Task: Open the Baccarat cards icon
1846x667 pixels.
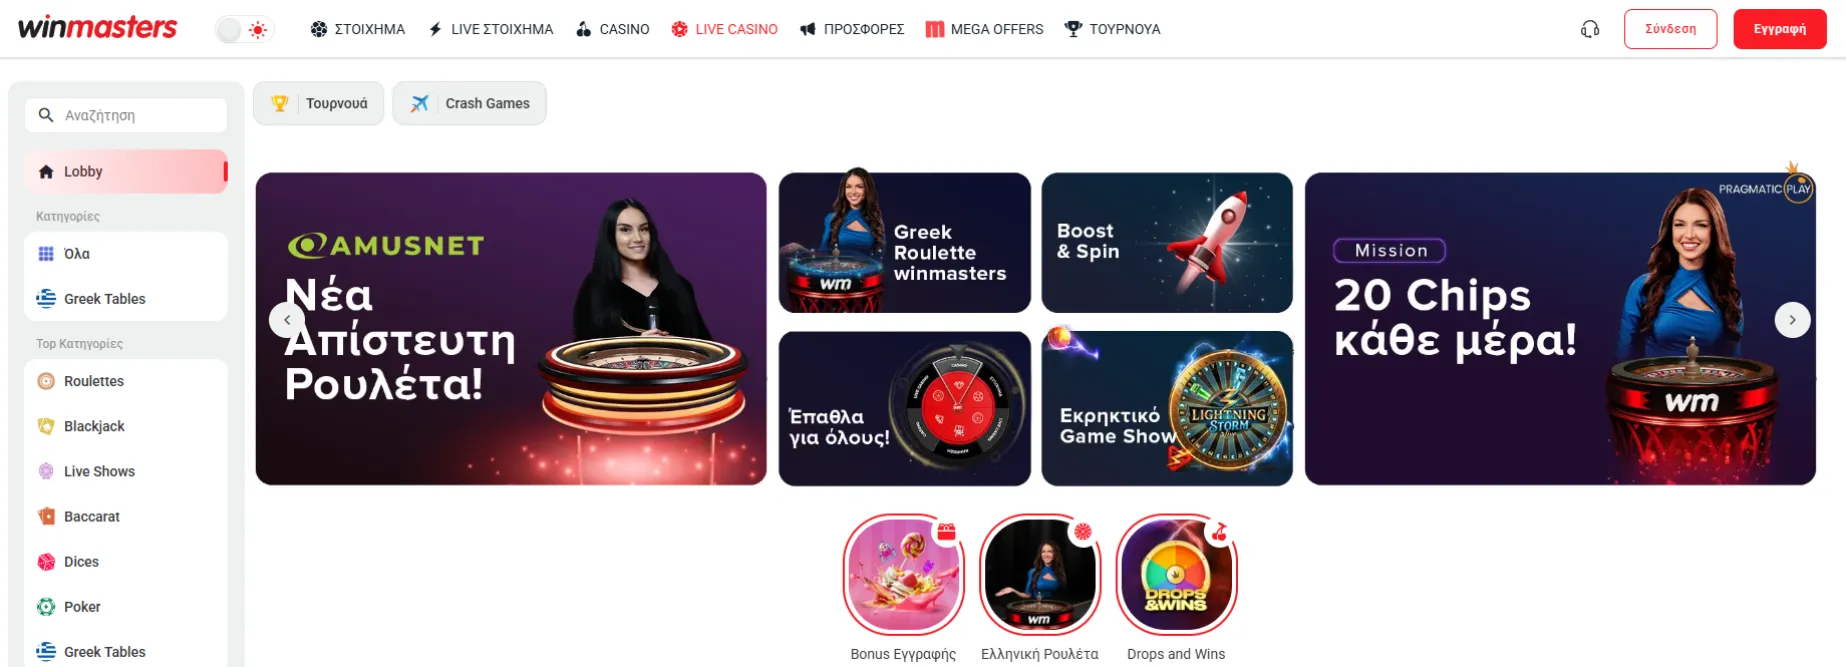Action: pos(46,517)
